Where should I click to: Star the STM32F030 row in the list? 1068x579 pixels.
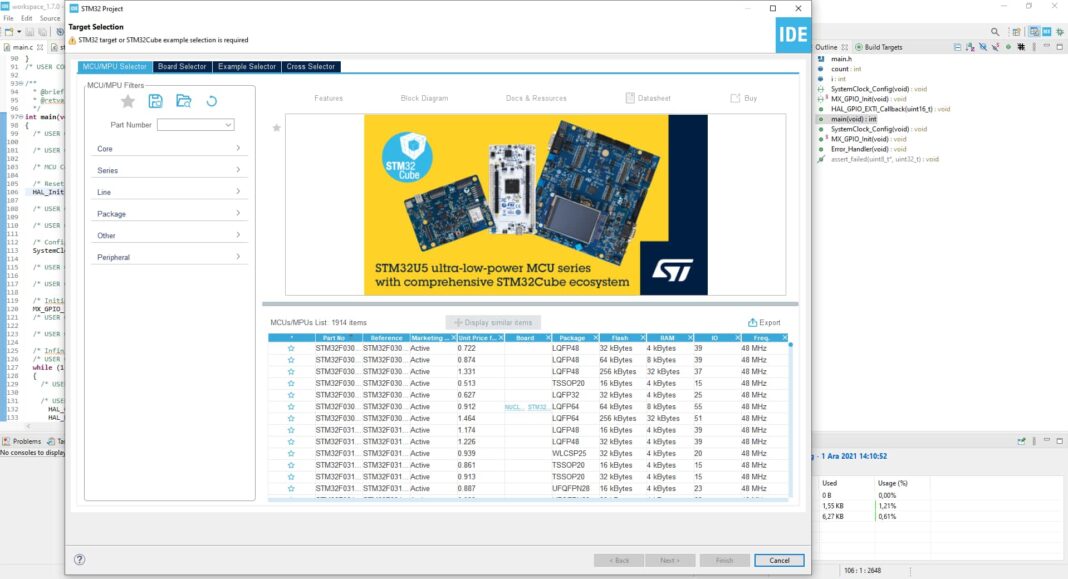290,348
